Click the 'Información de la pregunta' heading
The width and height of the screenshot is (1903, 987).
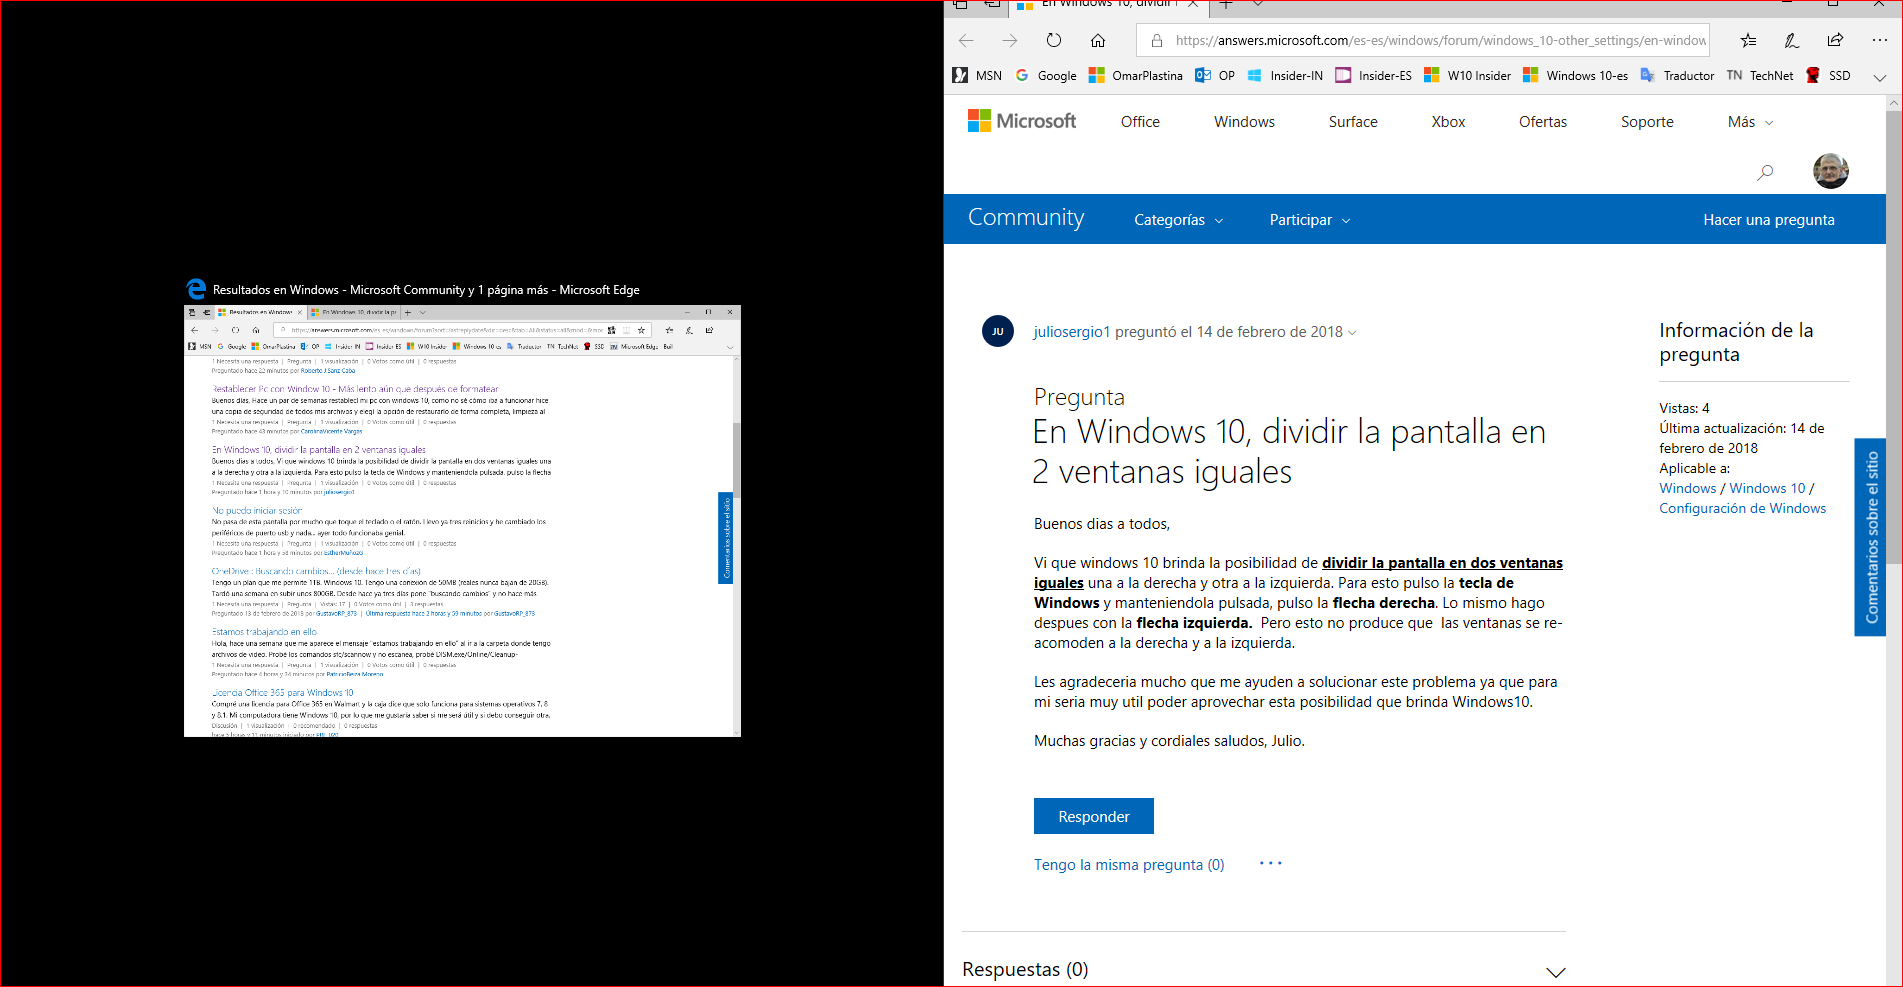coord(1736,342)
